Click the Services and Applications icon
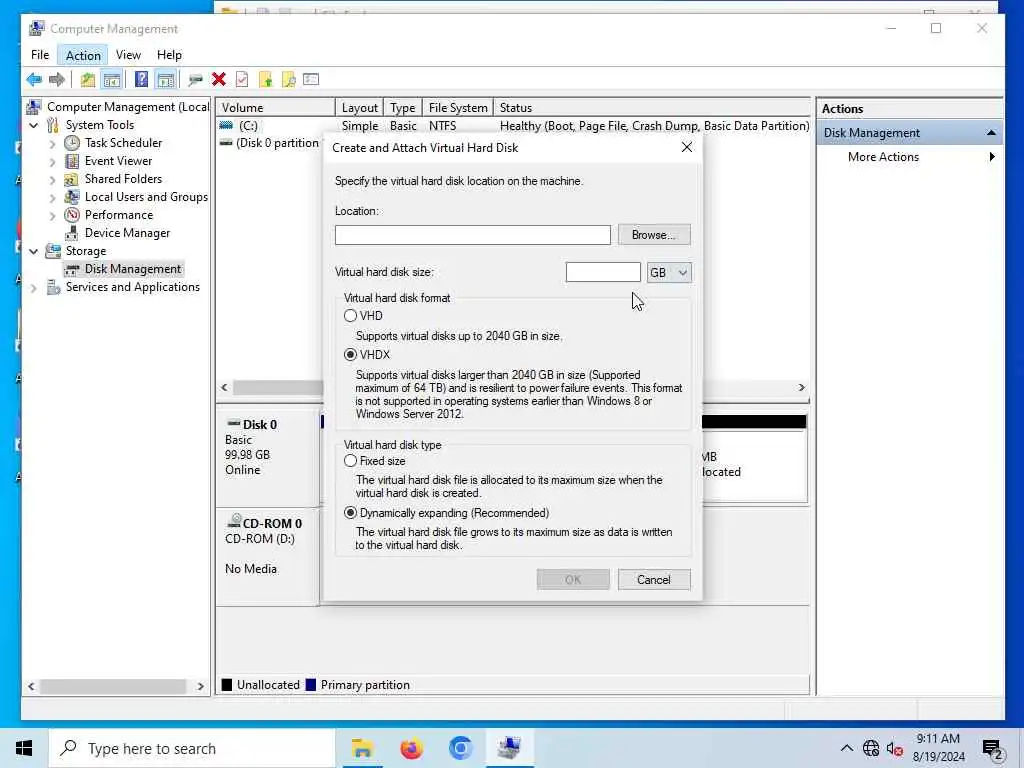The height and width of the screenshot is (768, 1024). point(54,287)
